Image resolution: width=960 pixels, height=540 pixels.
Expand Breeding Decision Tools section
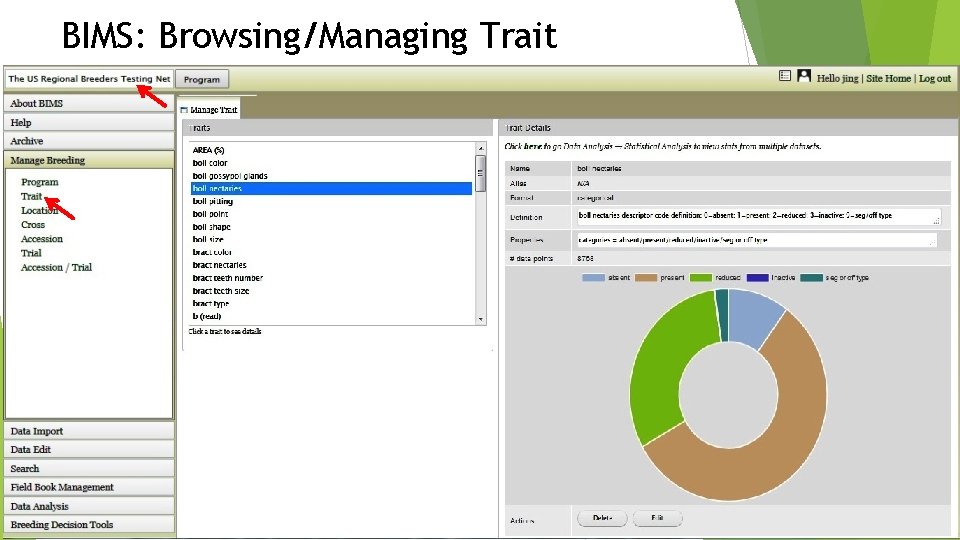pos(89,525)
